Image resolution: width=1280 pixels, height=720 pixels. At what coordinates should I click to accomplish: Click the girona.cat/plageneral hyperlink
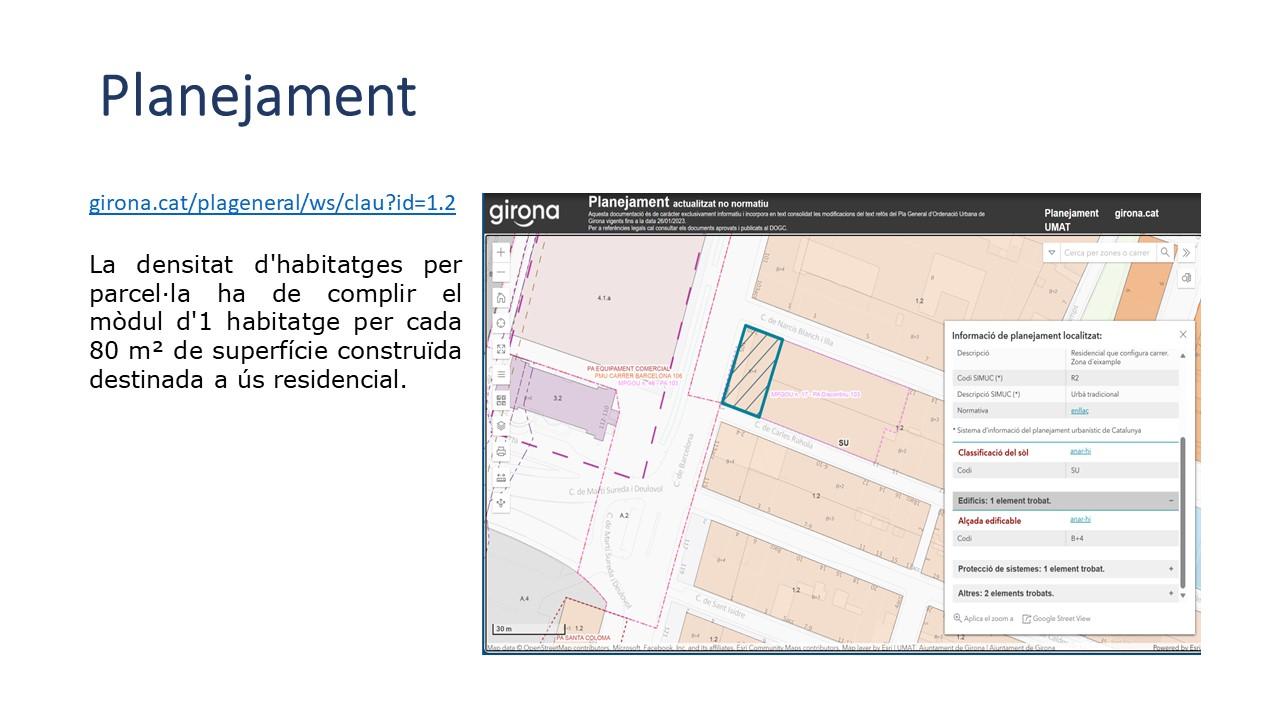point(272,203)
